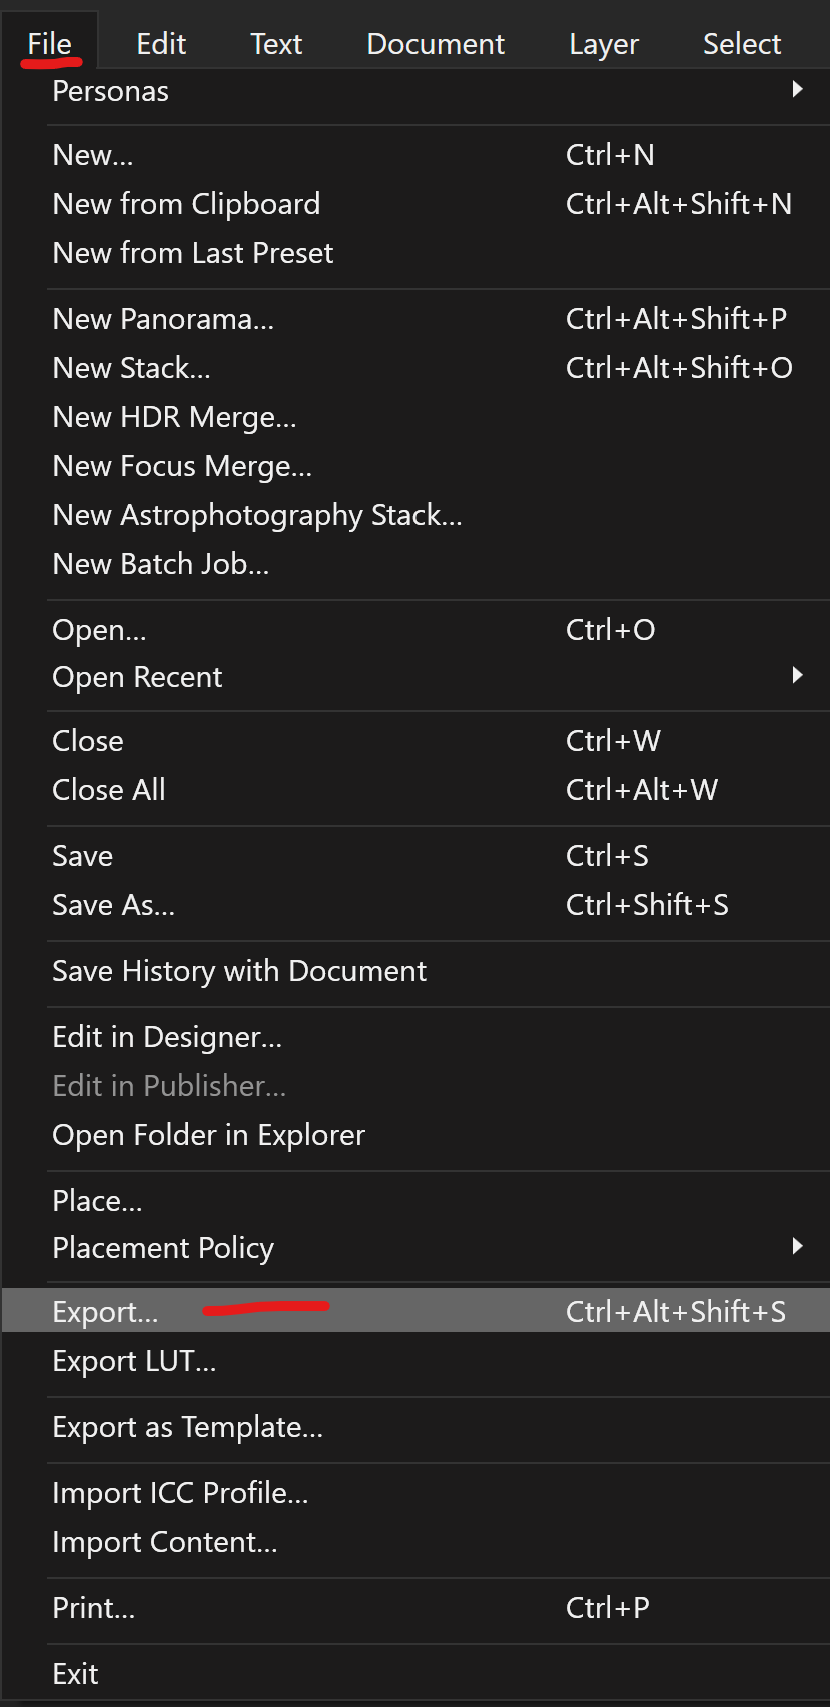830x1707 pixels.
Task: Open the Layer menu
Action: coord(603,43)
